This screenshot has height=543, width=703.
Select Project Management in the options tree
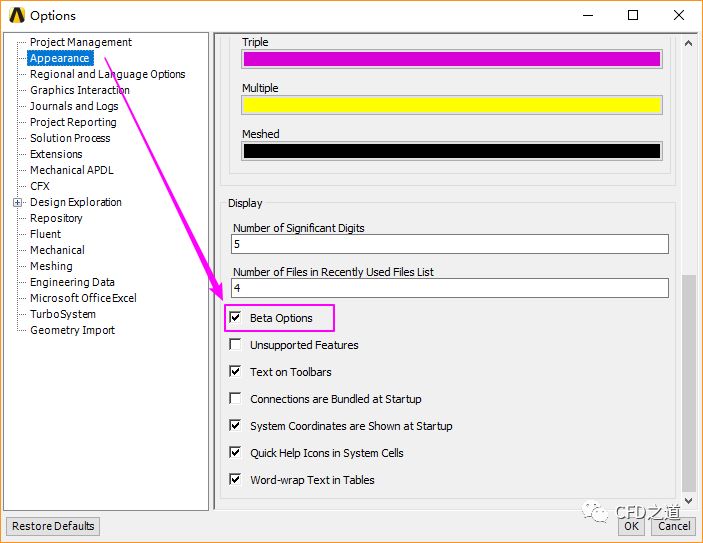81,42
